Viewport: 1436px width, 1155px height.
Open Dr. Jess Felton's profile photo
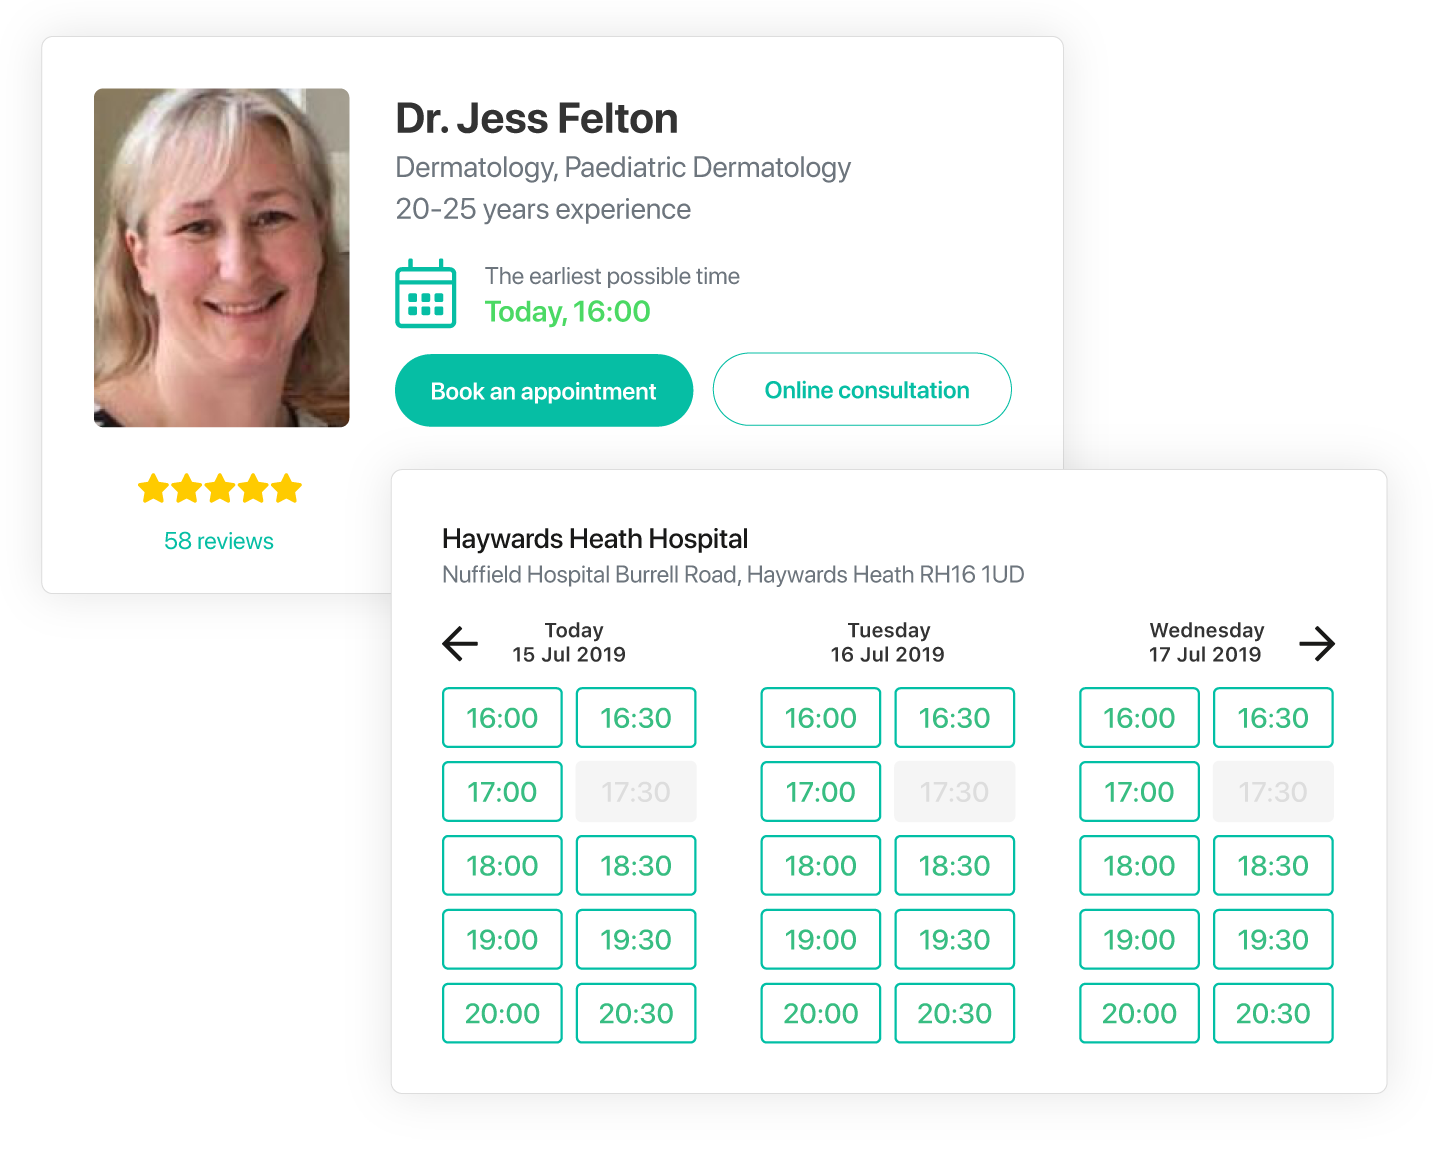222,258
